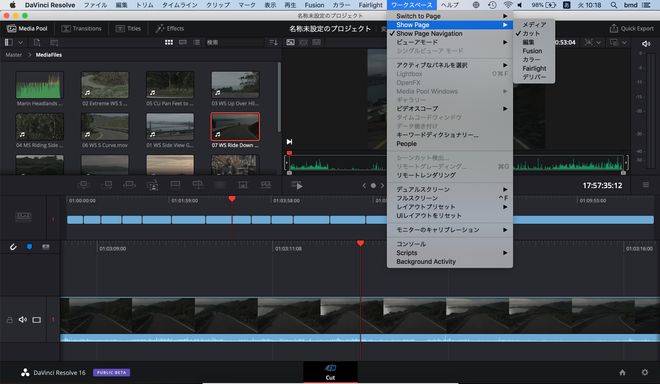This screenshot has width=660, height=384.
Task: Switch media pool to thumbnail view
Action: pos(169,43)
